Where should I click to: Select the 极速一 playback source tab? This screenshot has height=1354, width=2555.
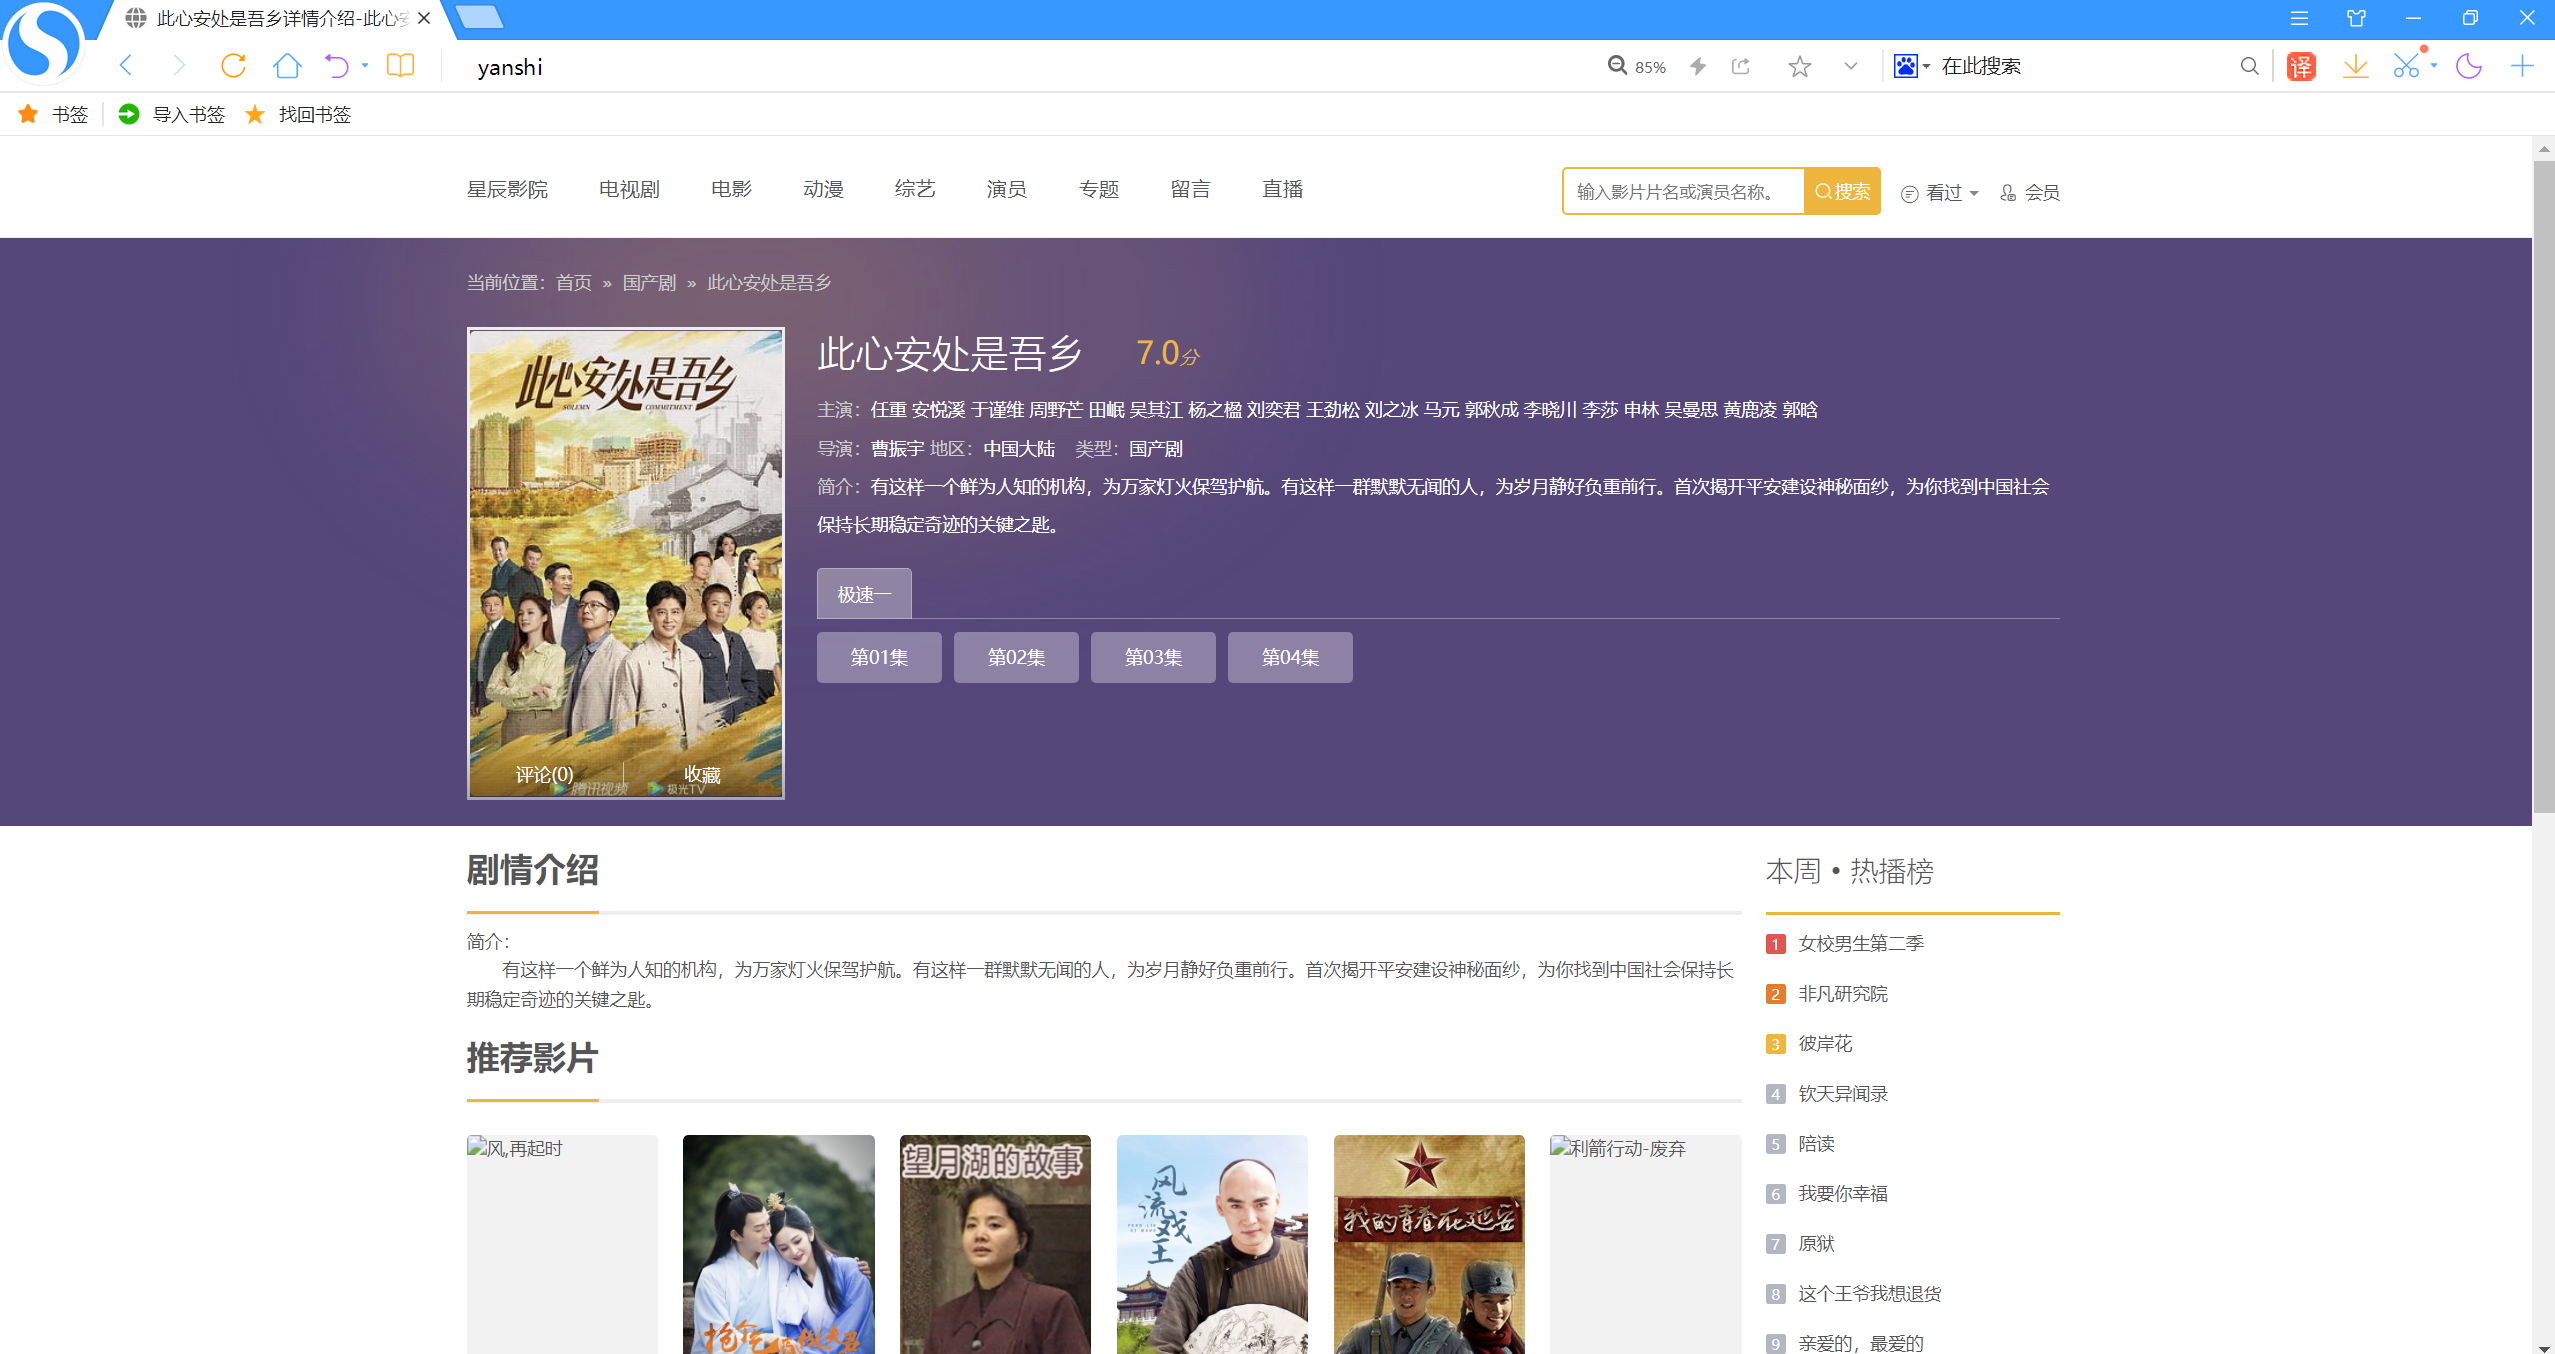pyautogui.click(x=863, y=595)
